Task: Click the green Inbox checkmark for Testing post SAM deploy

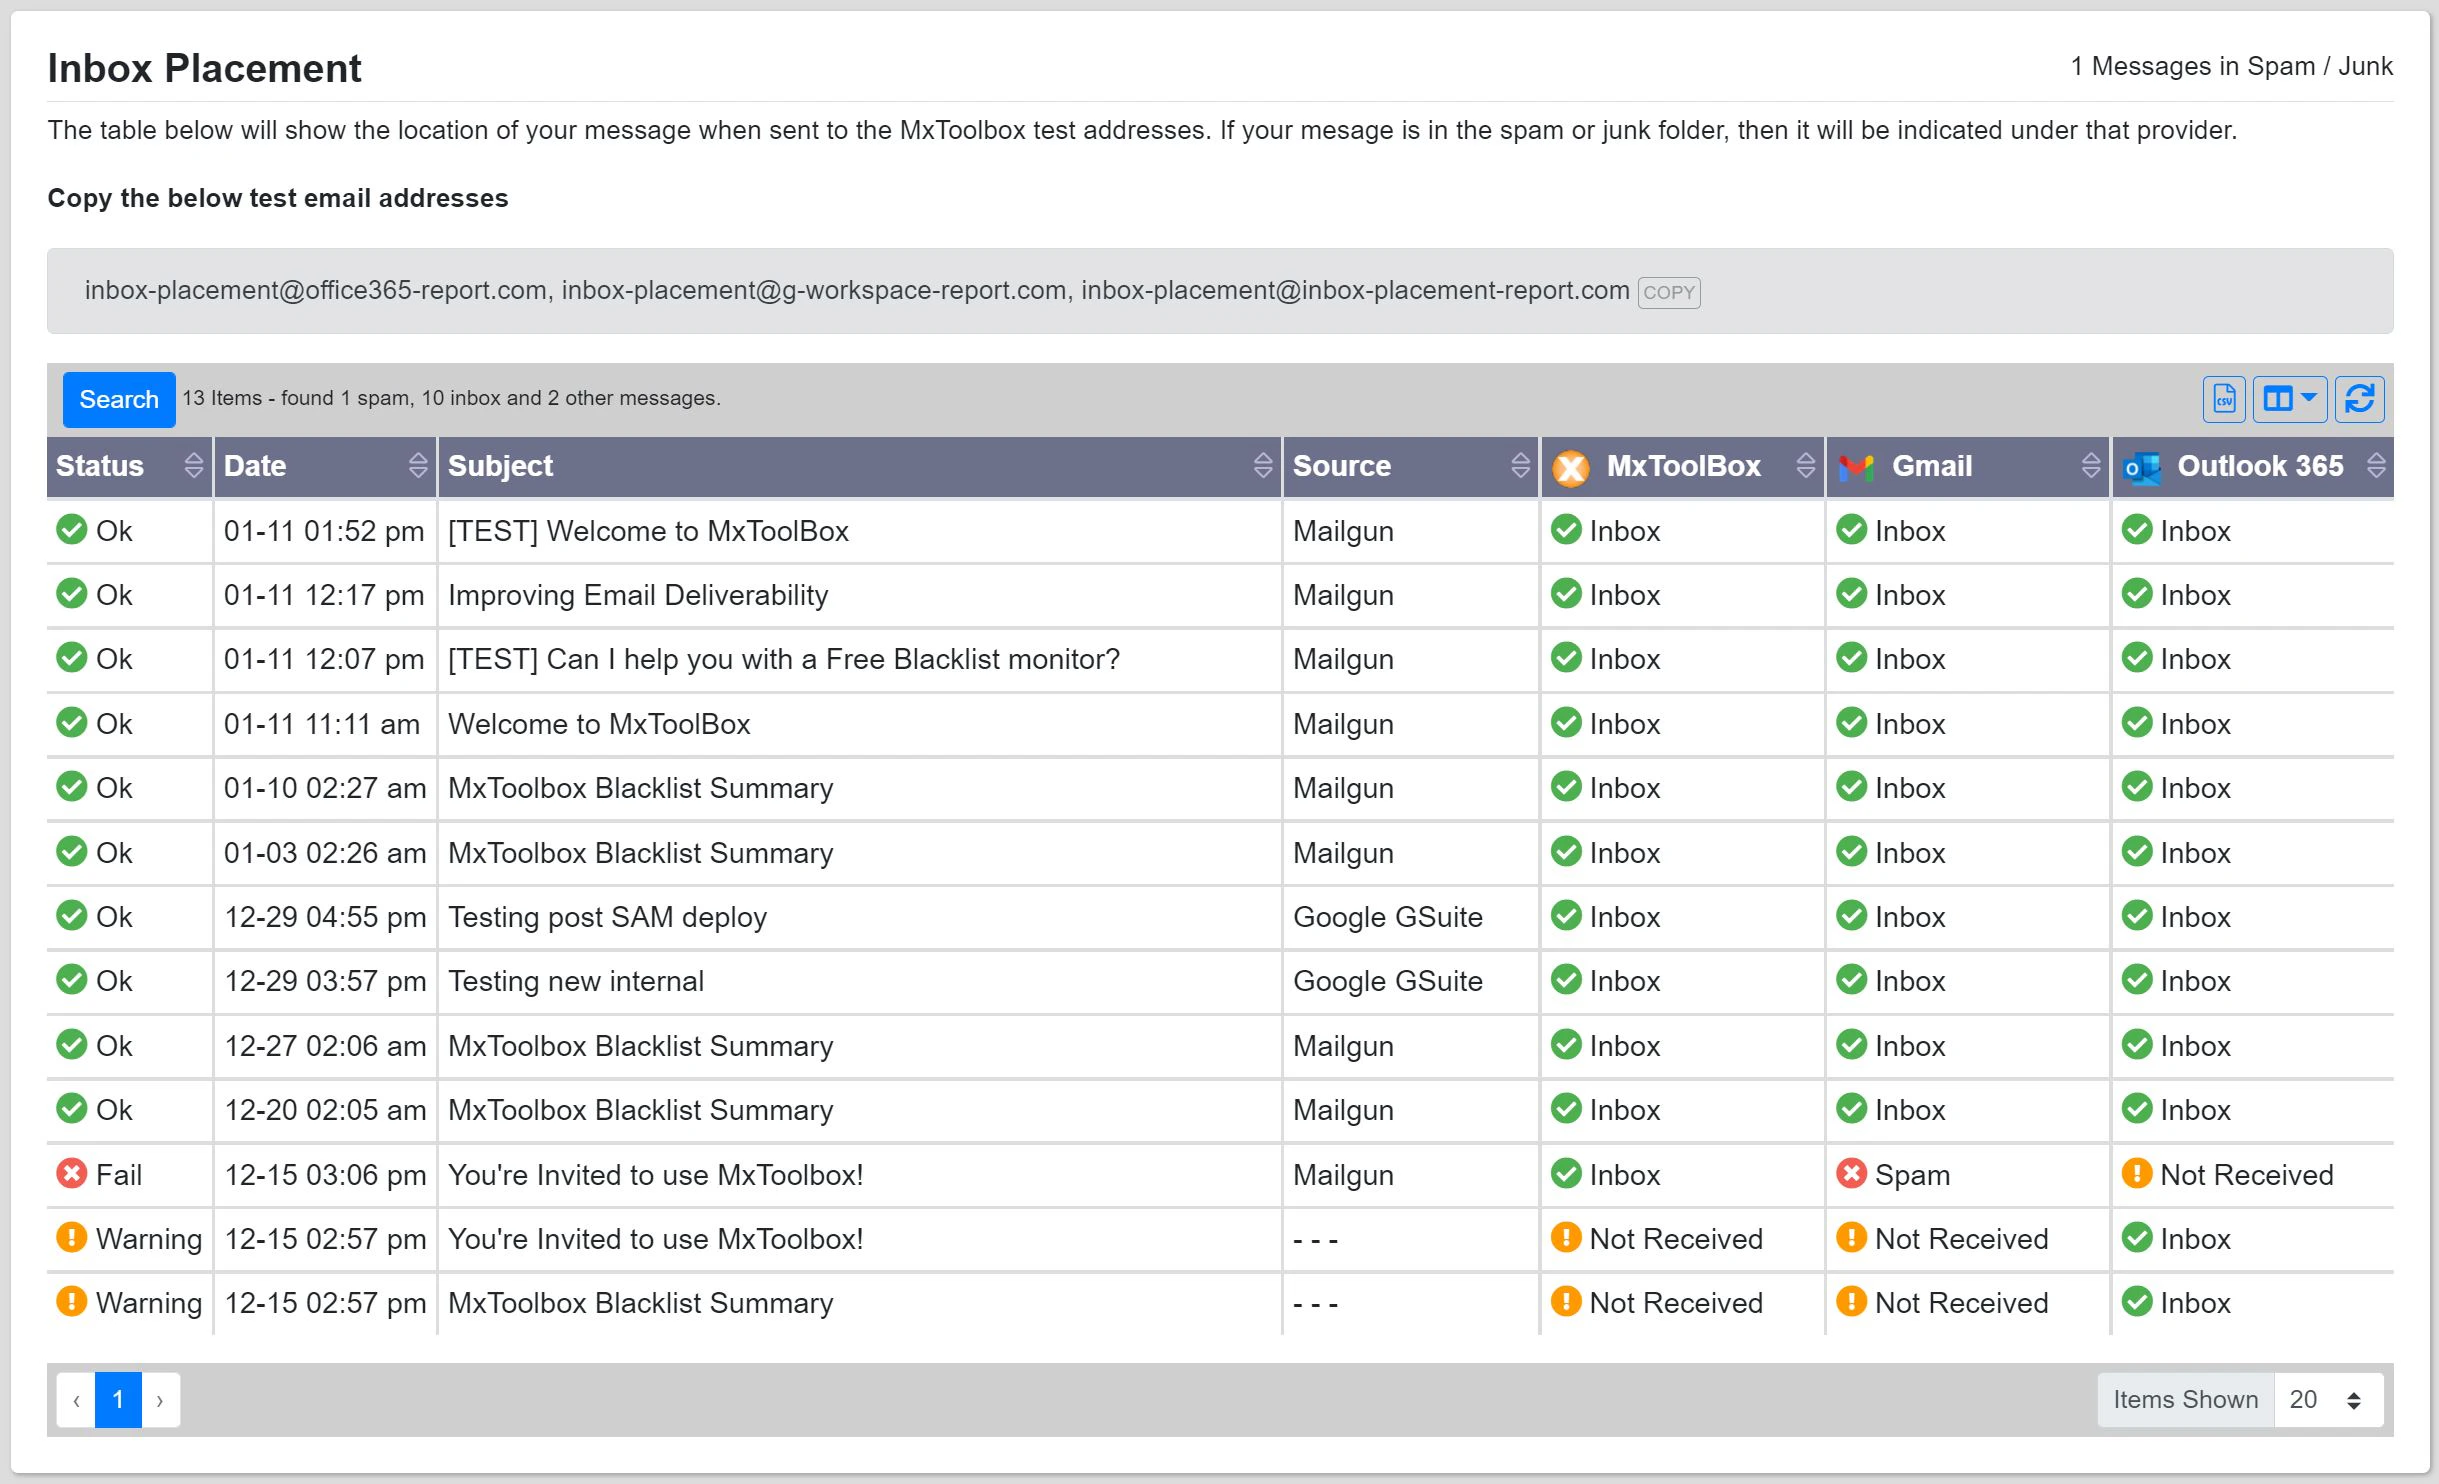Action: point(1567,916)
